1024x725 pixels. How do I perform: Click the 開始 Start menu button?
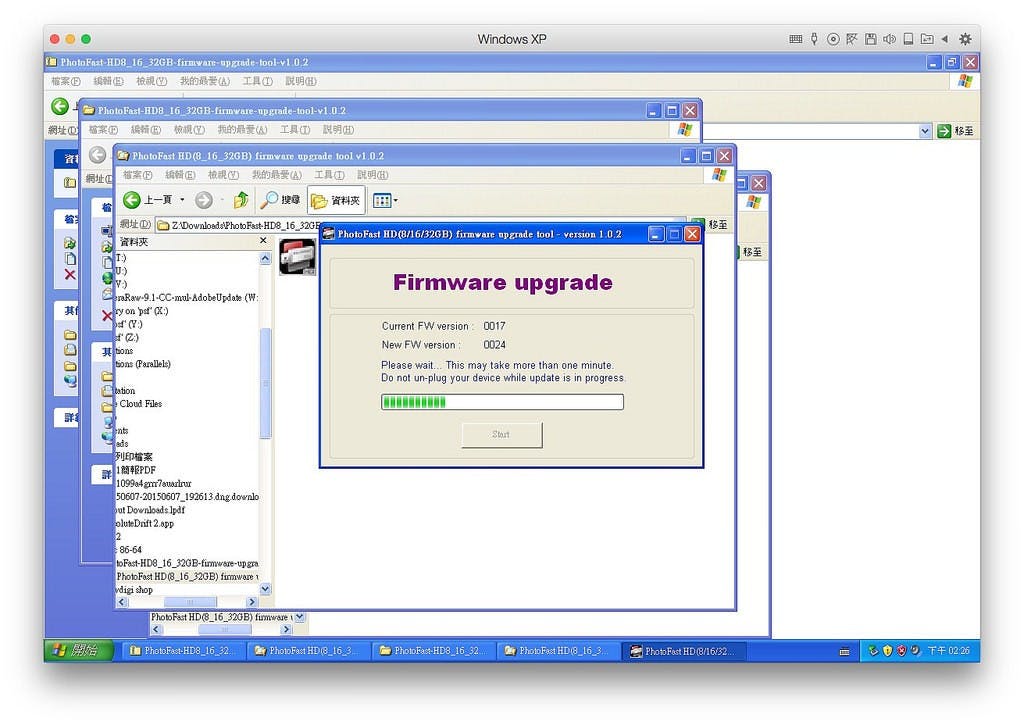[80, 651]
